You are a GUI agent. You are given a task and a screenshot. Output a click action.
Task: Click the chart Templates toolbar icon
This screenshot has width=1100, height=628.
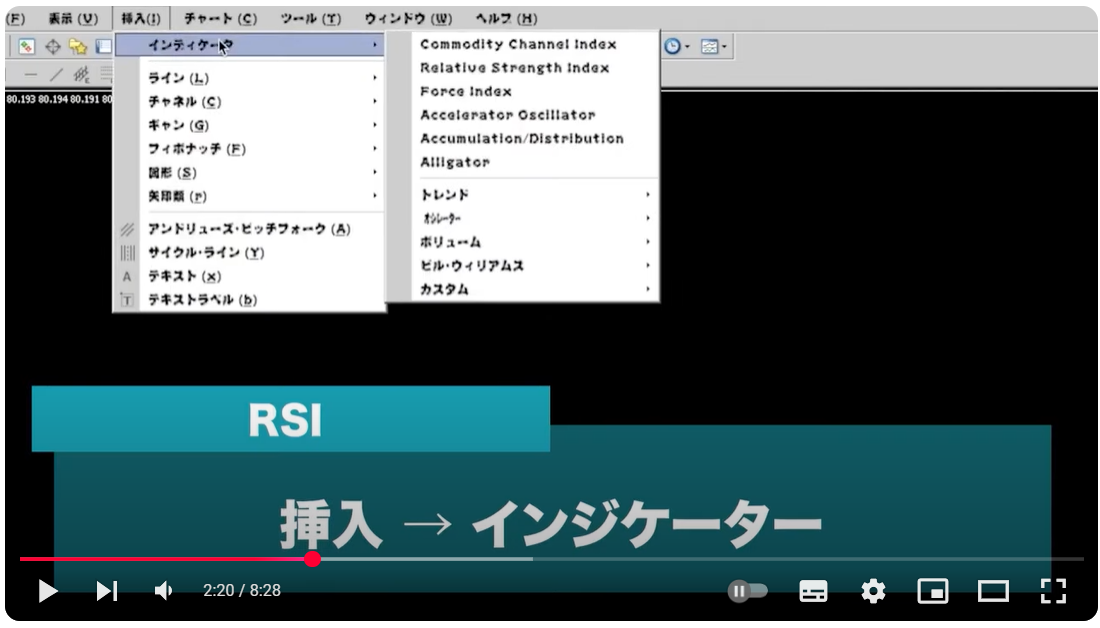click(x=710, y=47)
